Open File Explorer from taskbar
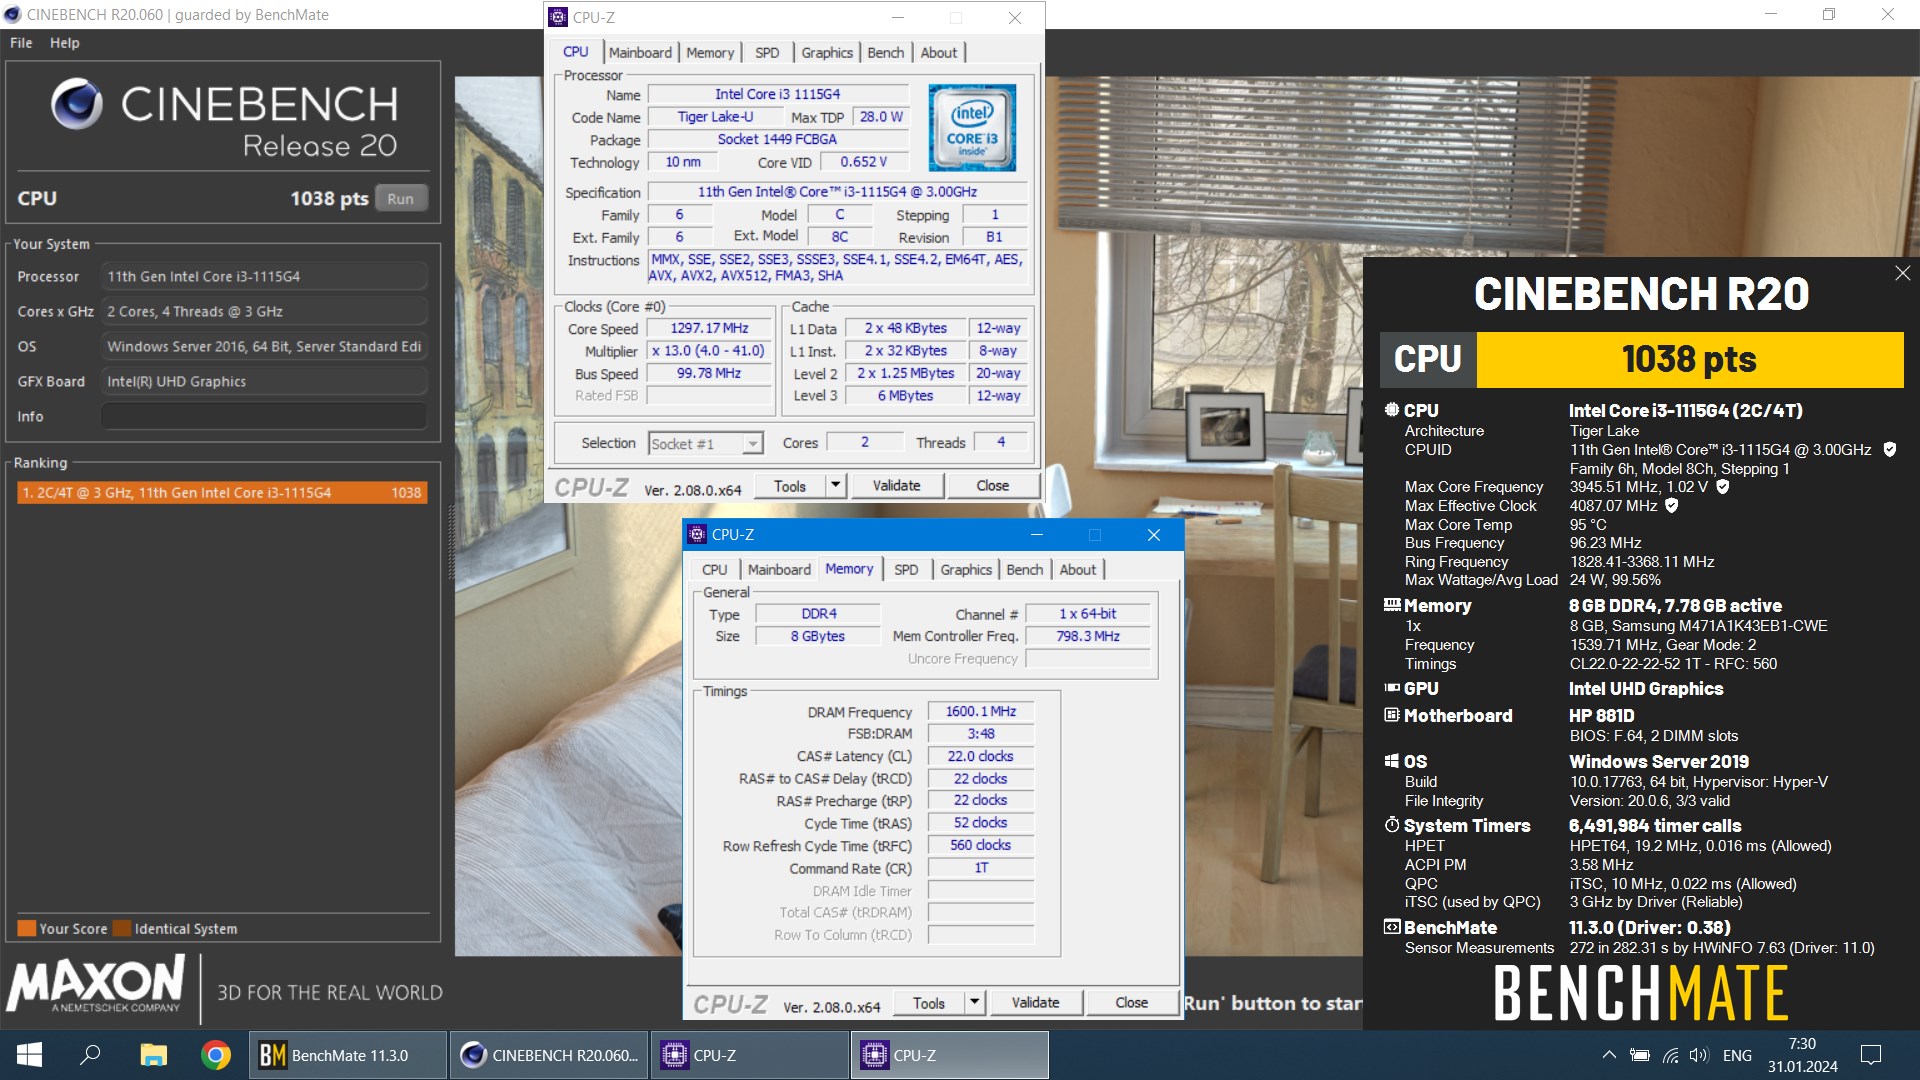1920x1080 pixels. click(x=153, y=1055)
